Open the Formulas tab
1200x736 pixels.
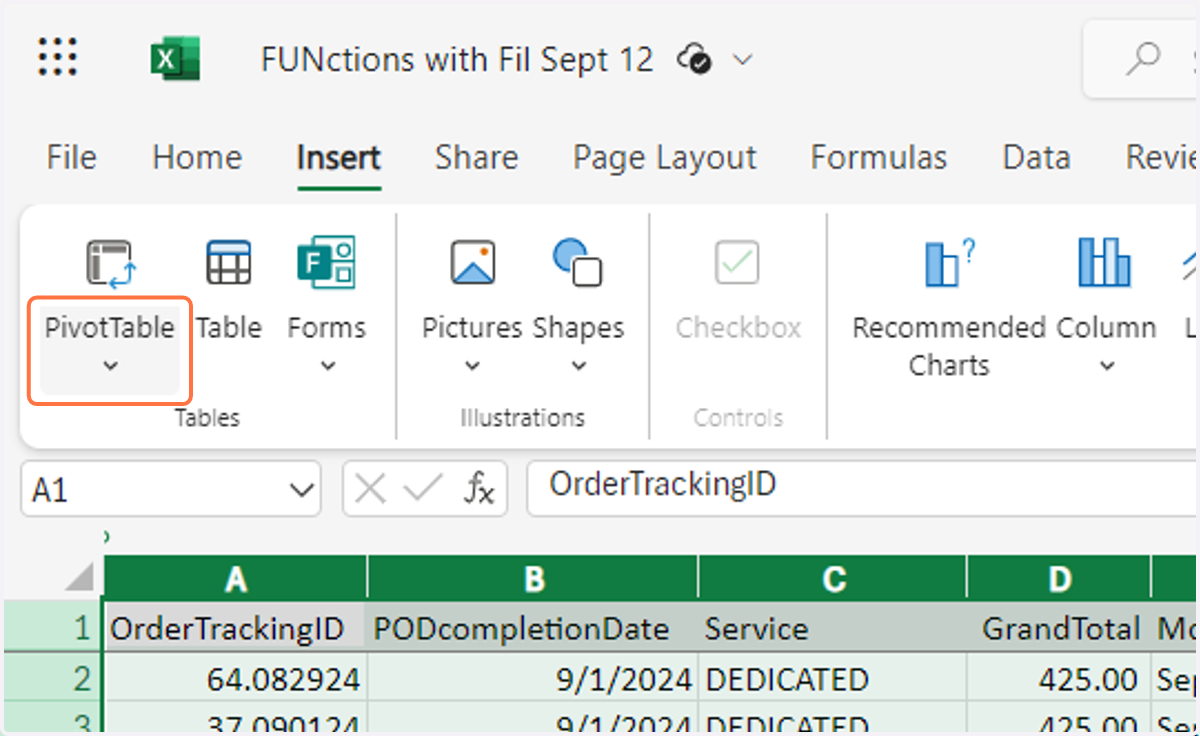[879, 157]
